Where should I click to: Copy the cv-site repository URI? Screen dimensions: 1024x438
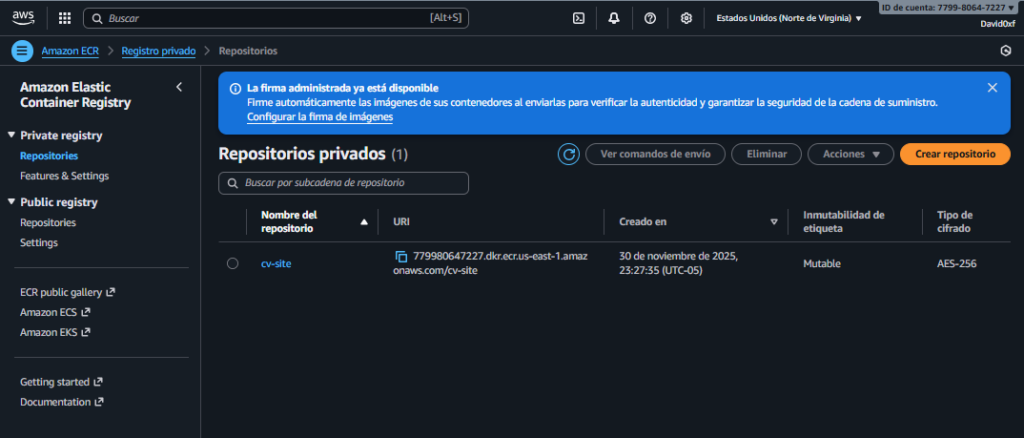click(x=402, y=257)
